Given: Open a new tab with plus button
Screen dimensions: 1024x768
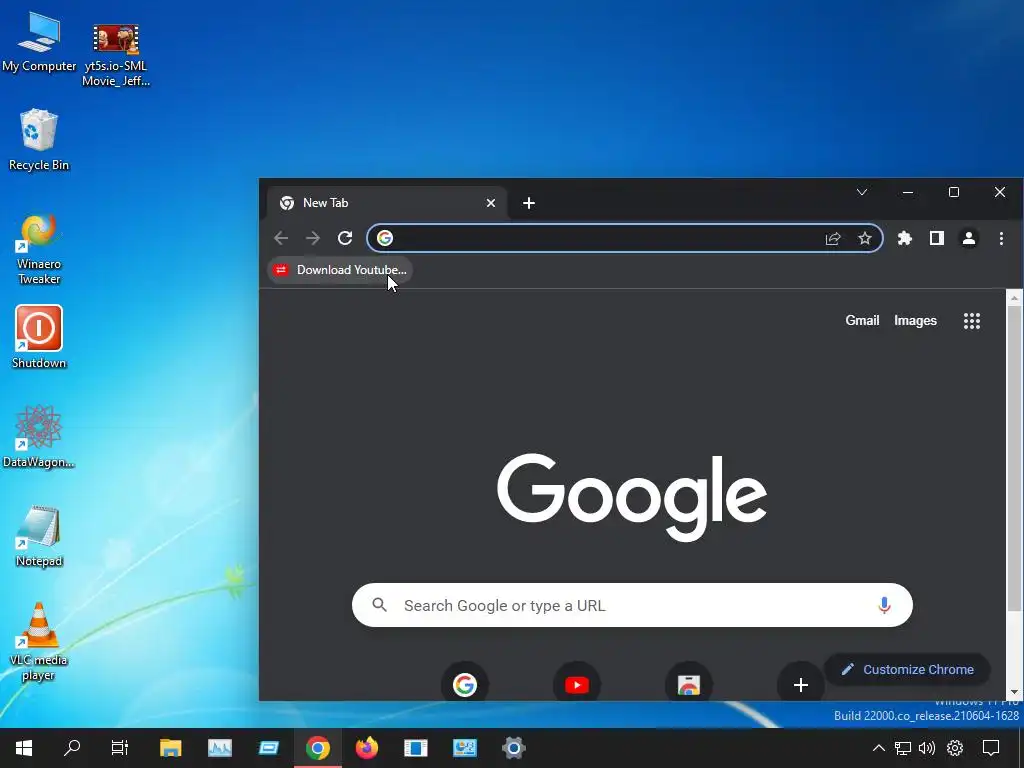Looking at the screenshot, I should click(x=529, y=203).
